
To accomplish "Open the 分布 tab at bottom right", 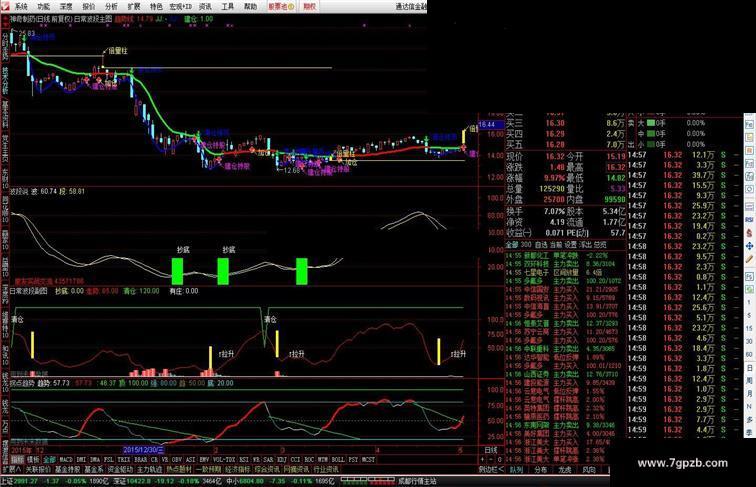I will pyautogui.click(x=541, y=469).
